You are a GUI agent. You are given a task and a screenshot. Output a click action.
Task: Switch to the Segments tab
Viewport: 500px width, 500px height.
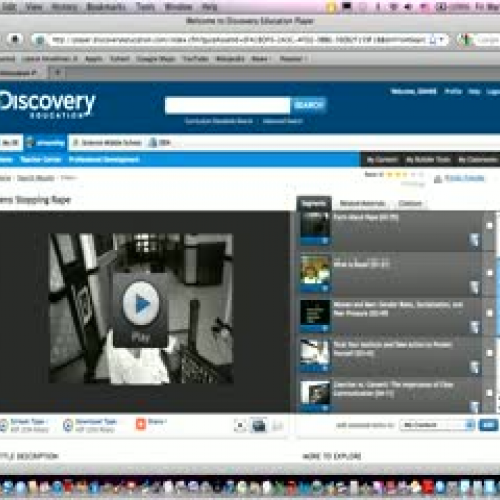(314, 203)
